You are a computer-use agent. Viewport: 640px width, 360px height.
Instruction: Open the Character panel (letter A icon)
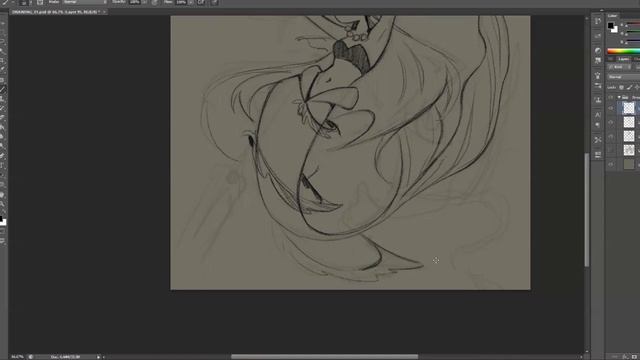tap(598, 115)
